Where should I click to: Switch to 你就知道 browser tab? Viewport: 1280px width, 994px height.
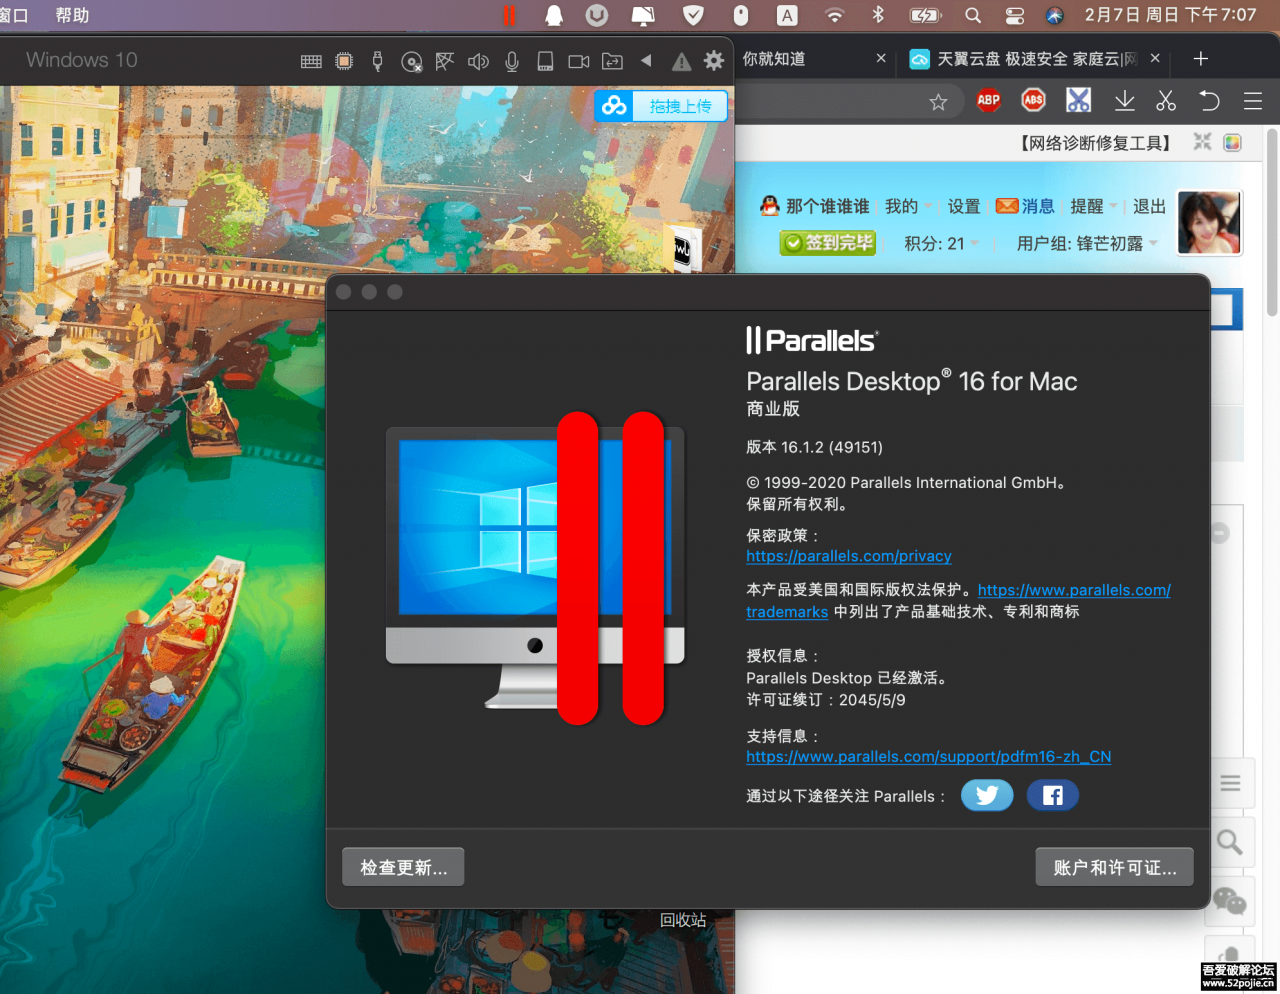click(x=774, y=59)
